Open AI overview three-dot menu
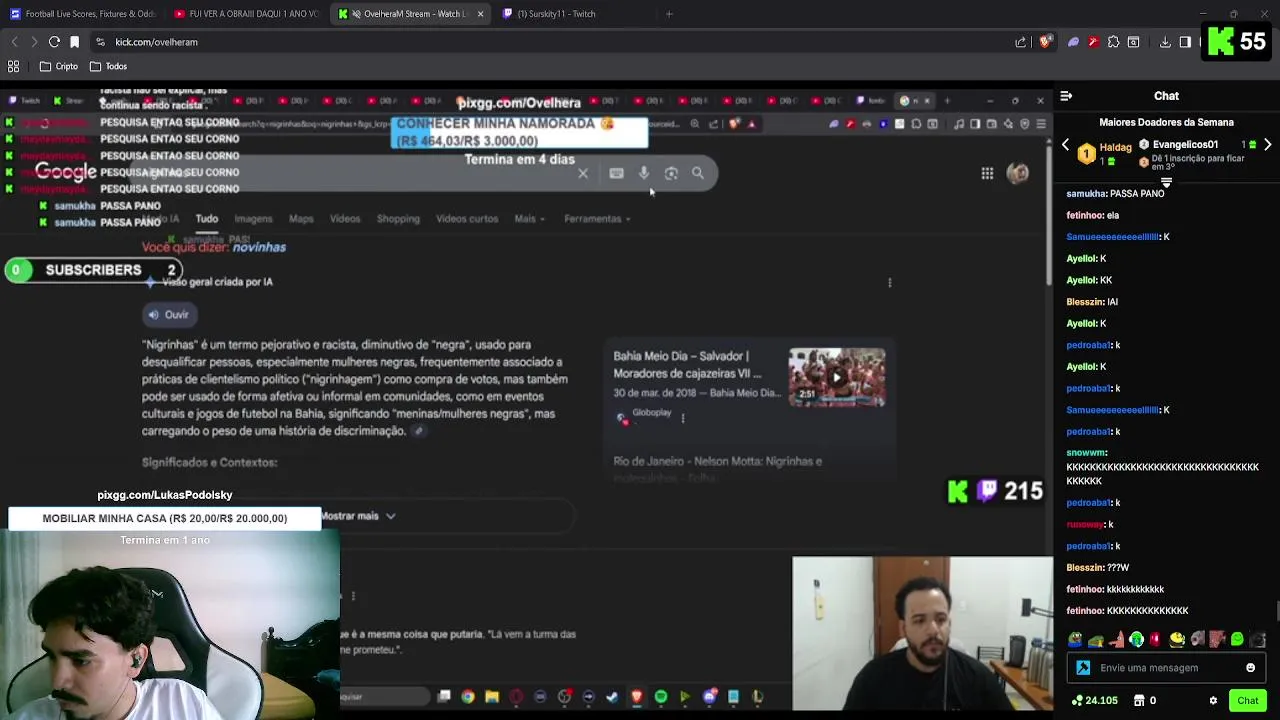The image size is (1280, 720). 890,282
